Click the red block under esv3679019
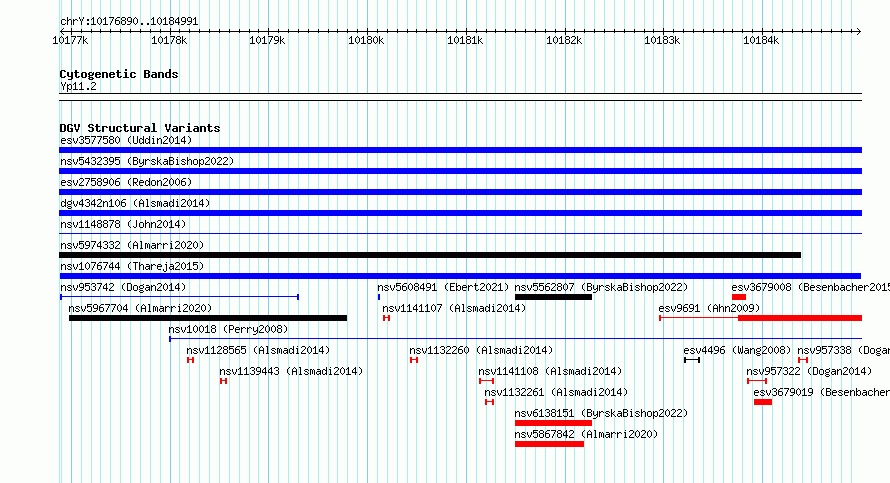 pyautogui.click(x=763, y=402)
